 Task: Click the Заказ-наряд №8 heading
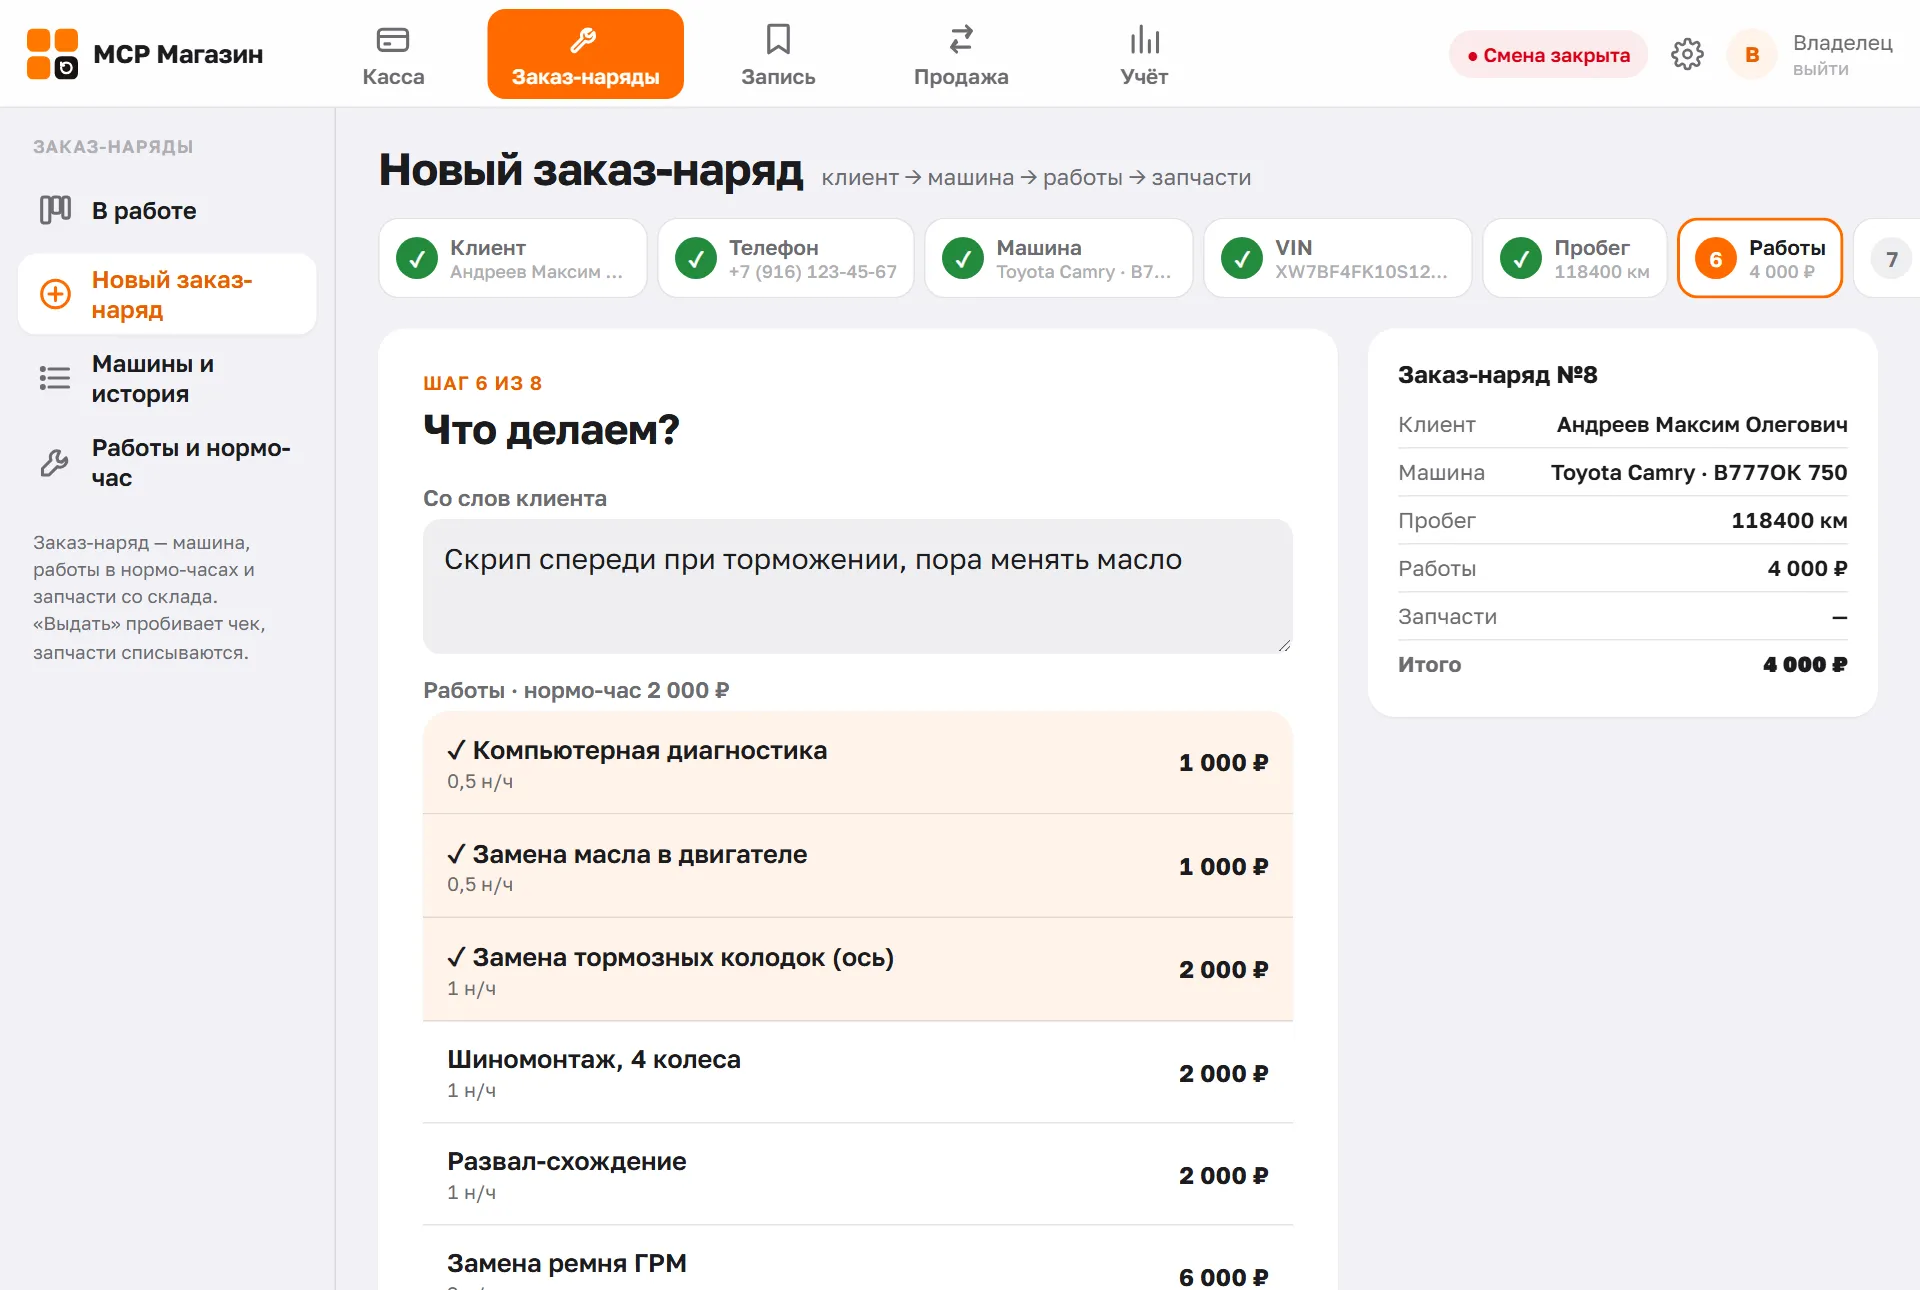pos(1497,375)
